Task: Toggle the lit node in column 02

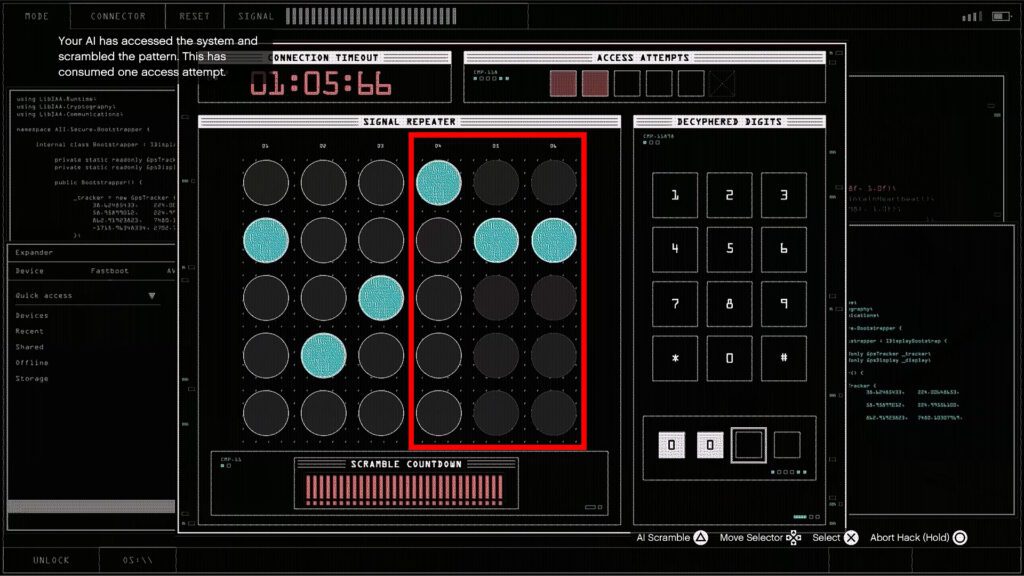Action: (323, 355)
